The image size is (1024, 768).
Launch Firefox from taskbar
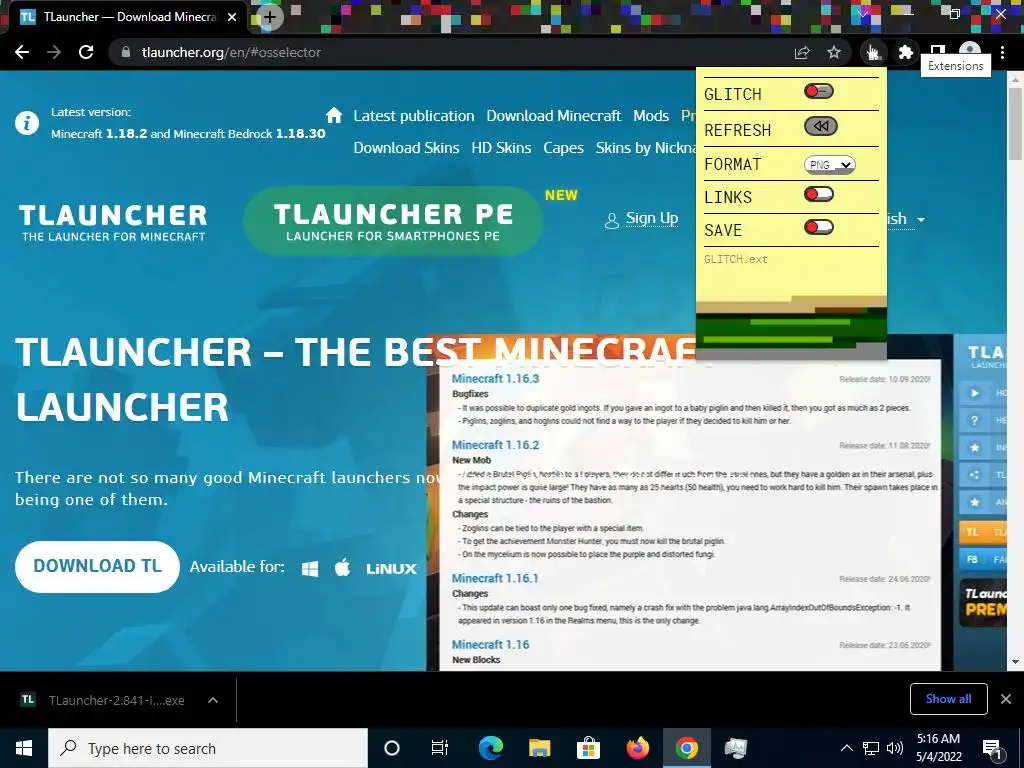[637, 748]
